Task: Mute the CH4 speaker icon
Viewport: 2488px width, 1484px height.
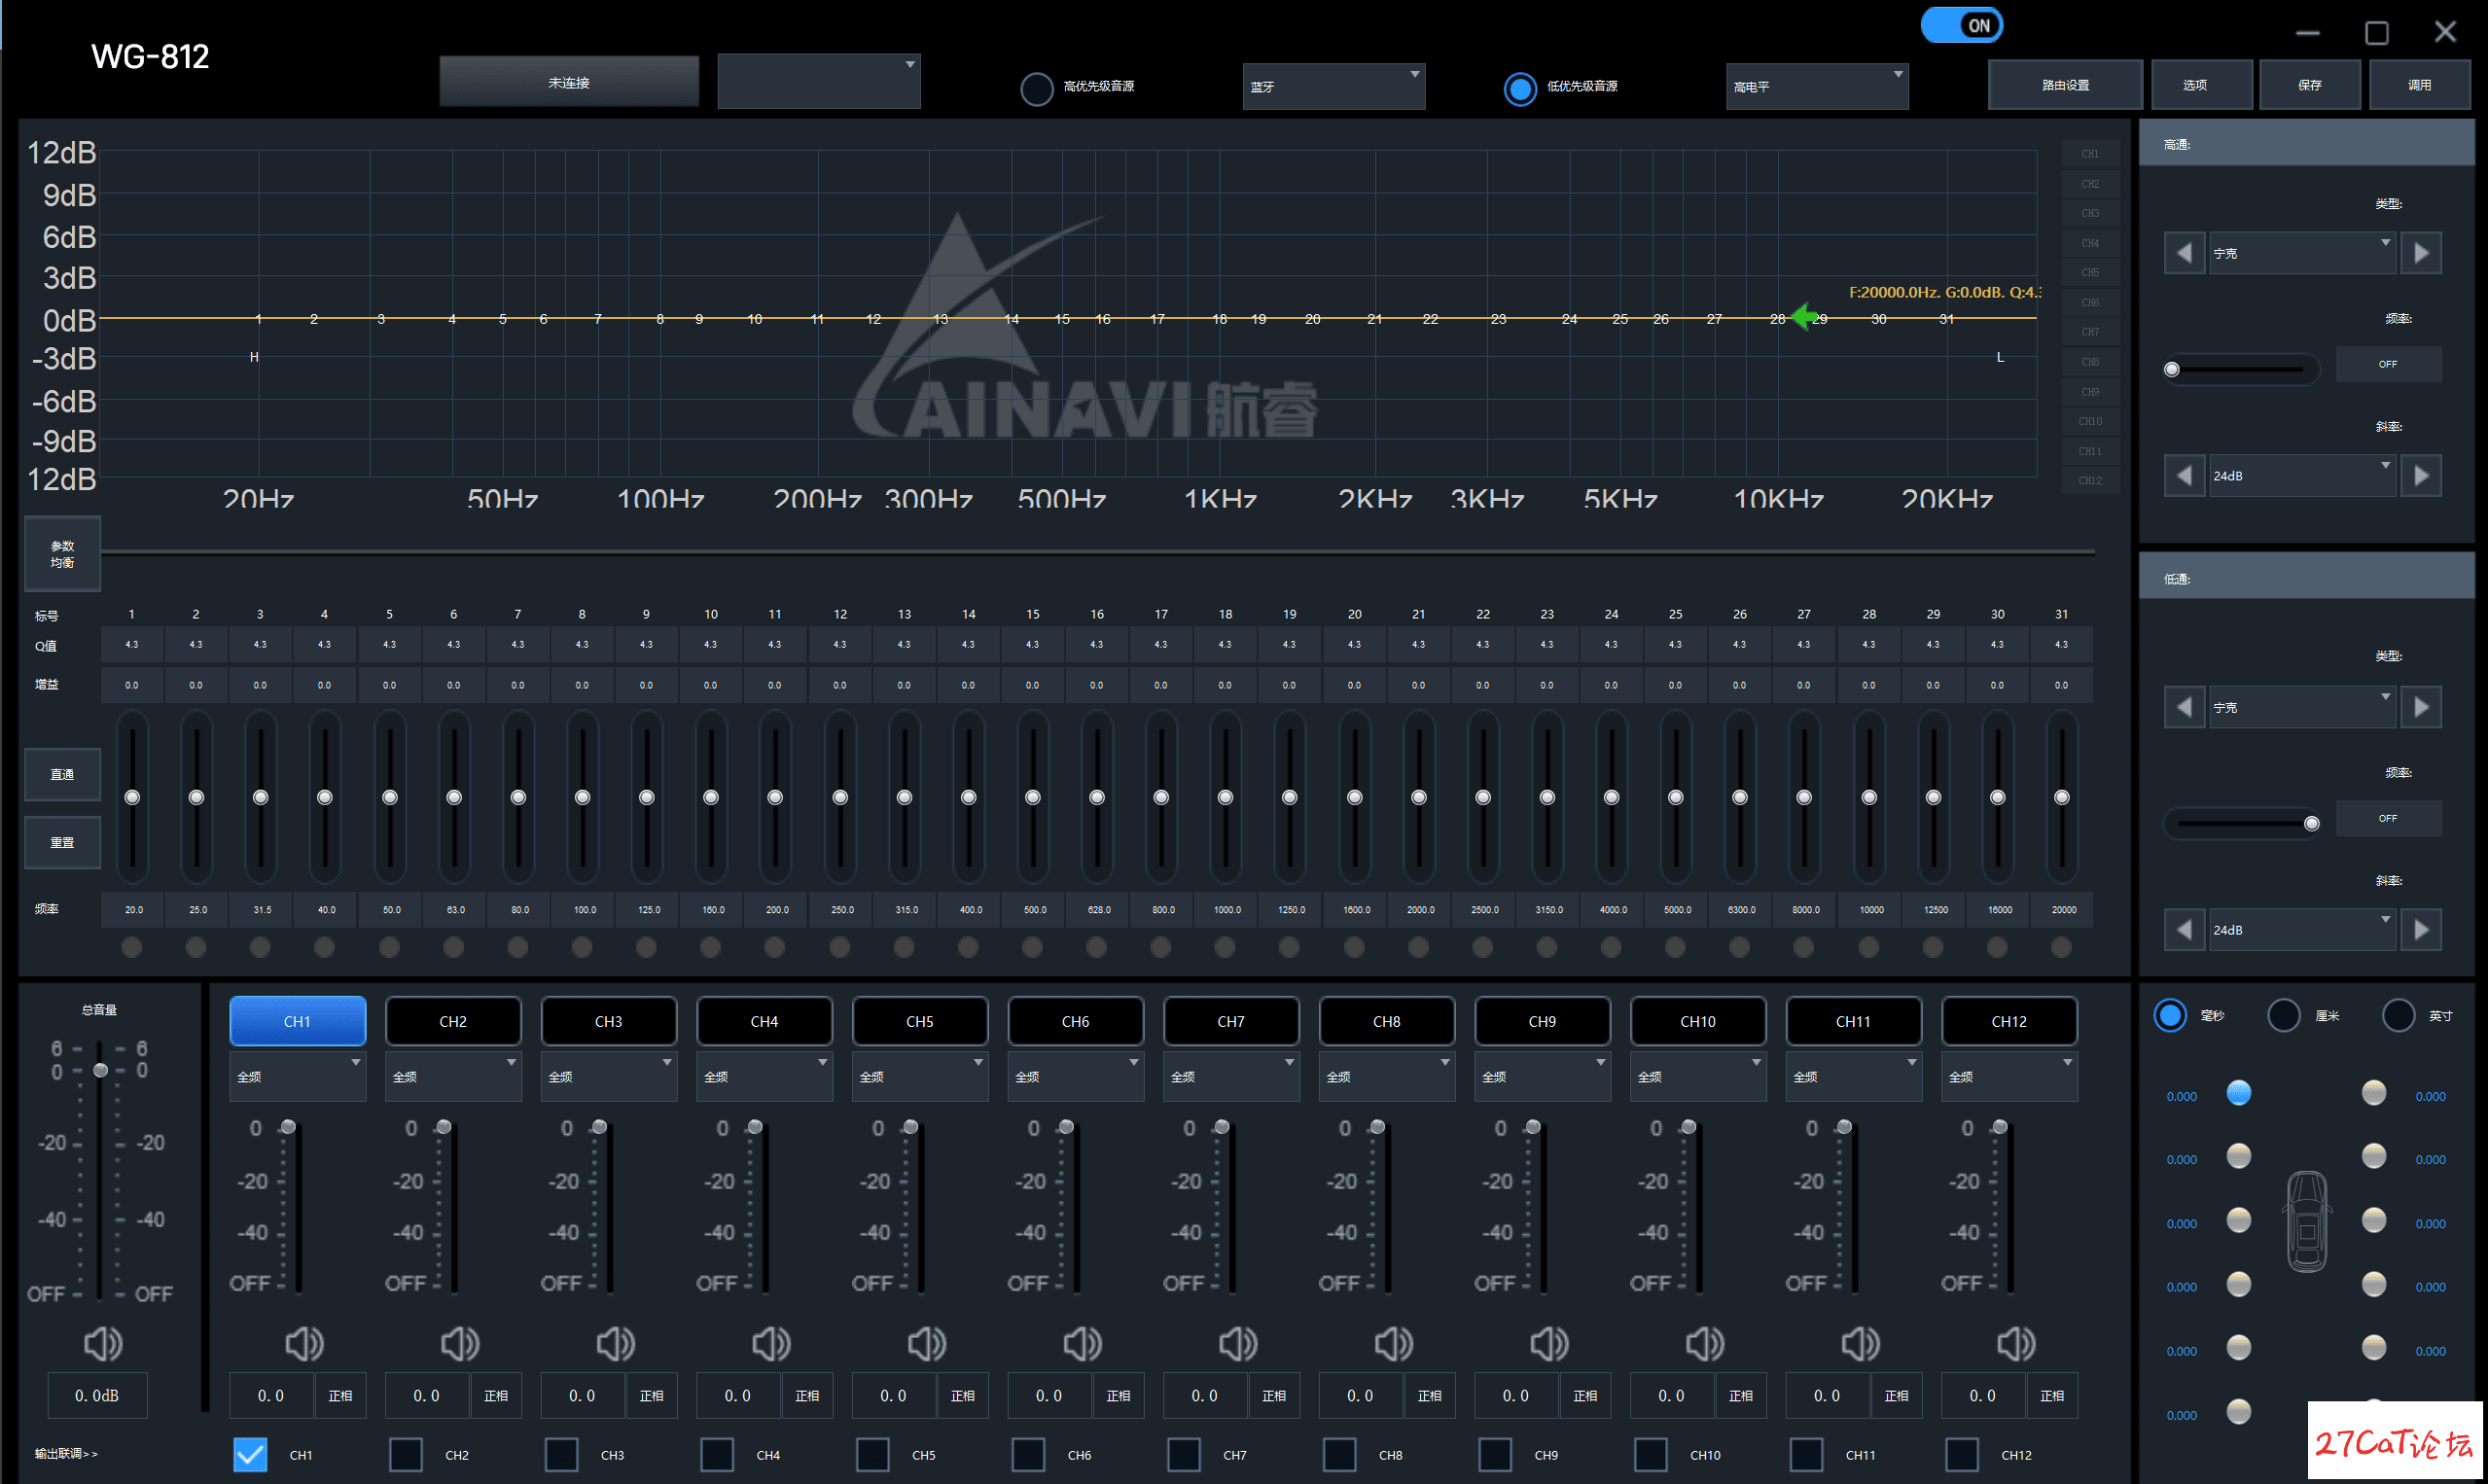Action: pos(771,1343)
